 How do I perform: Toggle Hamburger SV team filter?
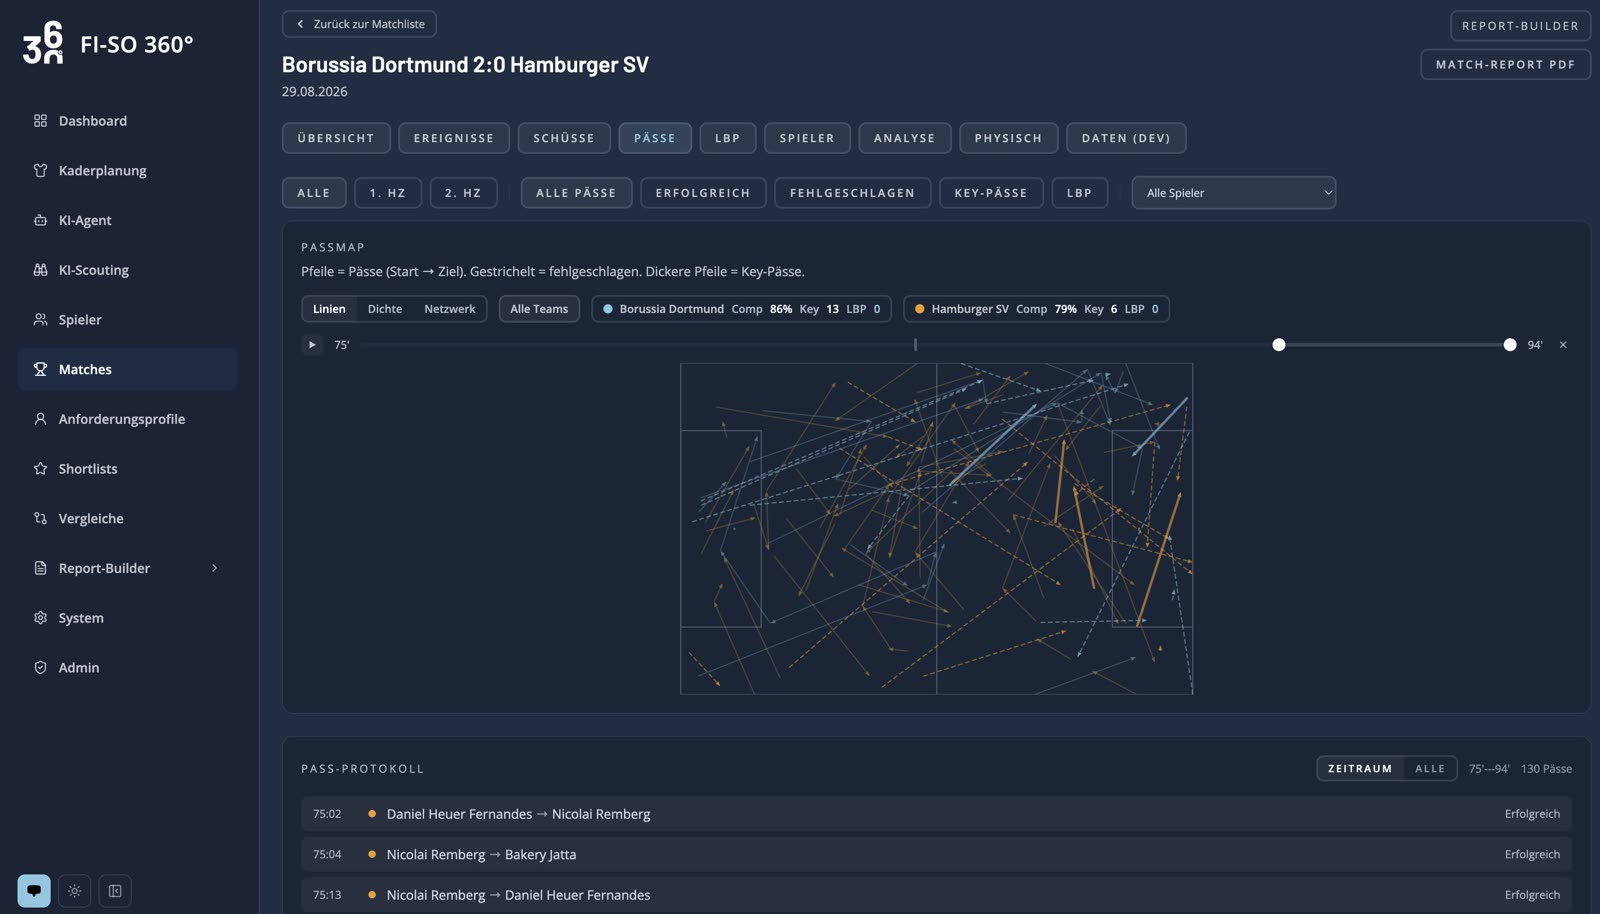[x=1036, y=309]
